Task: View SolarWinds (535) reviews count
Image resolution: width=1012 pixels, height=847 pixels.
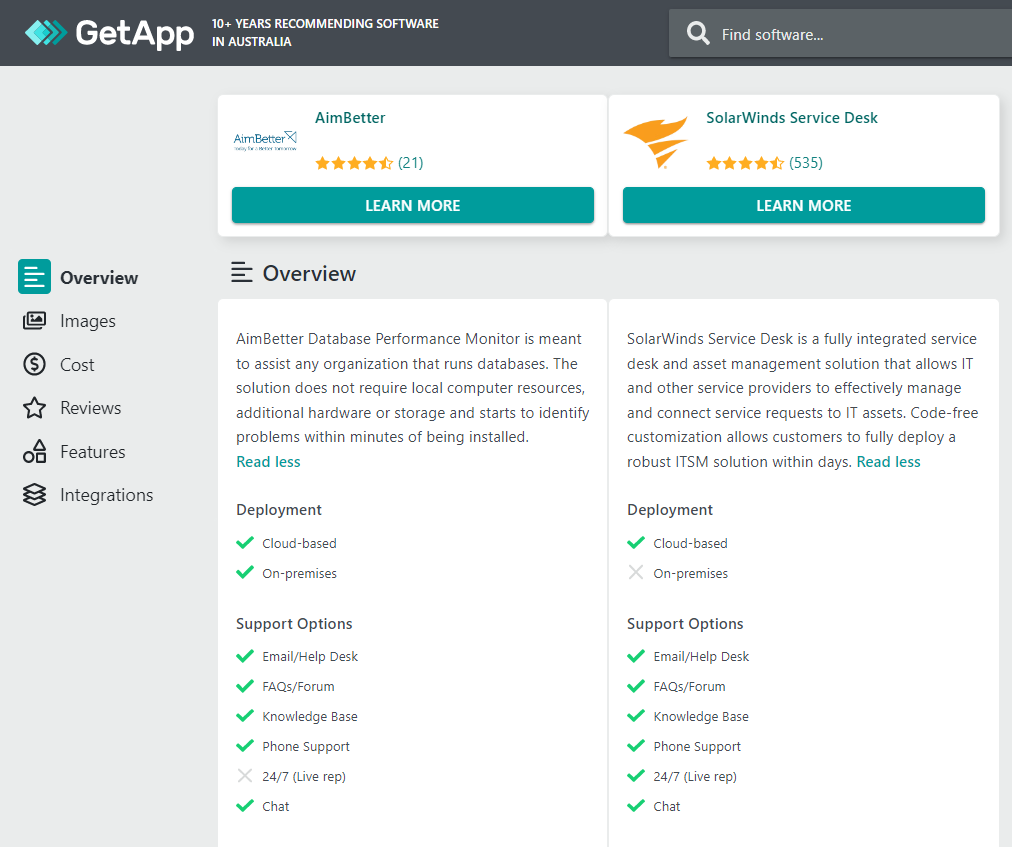Action: pos(806,163)
